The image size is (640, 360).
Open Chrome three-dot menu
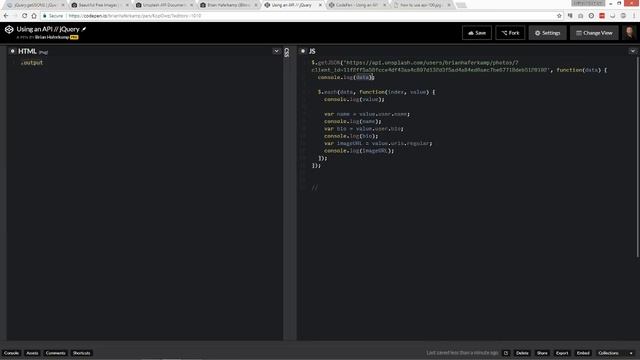tap(634, 16)
